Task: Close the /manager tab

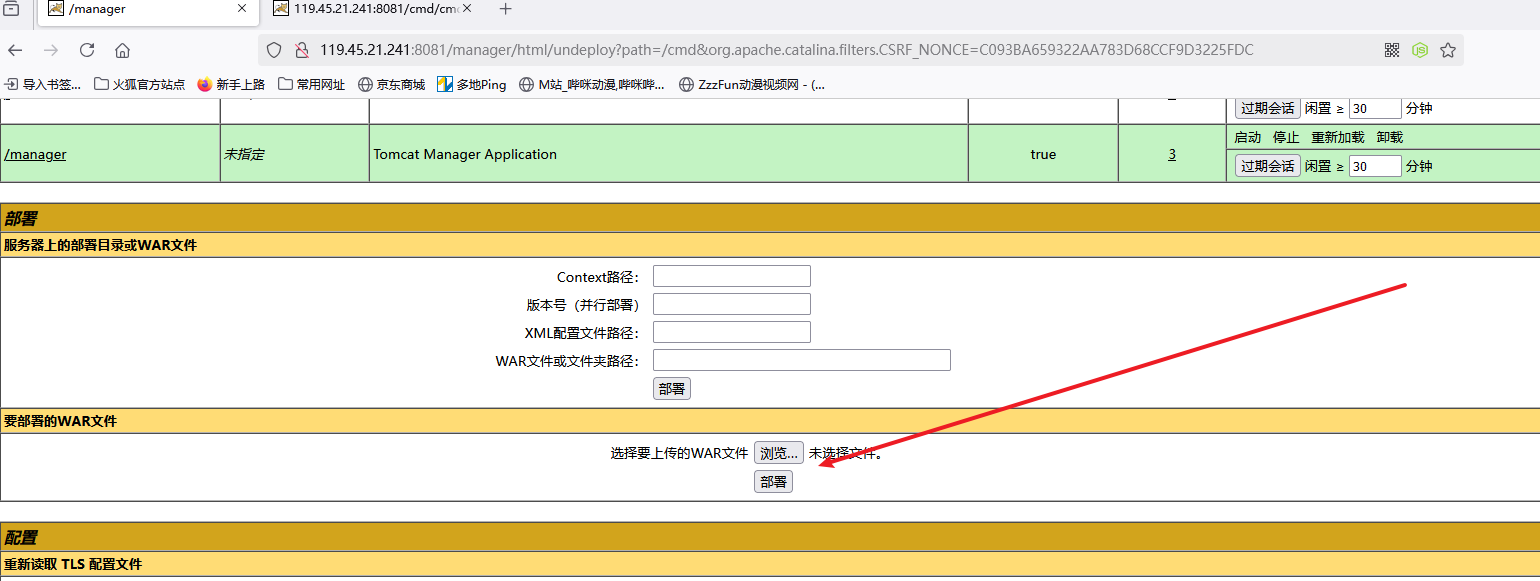Action: [x=242, y=9]
